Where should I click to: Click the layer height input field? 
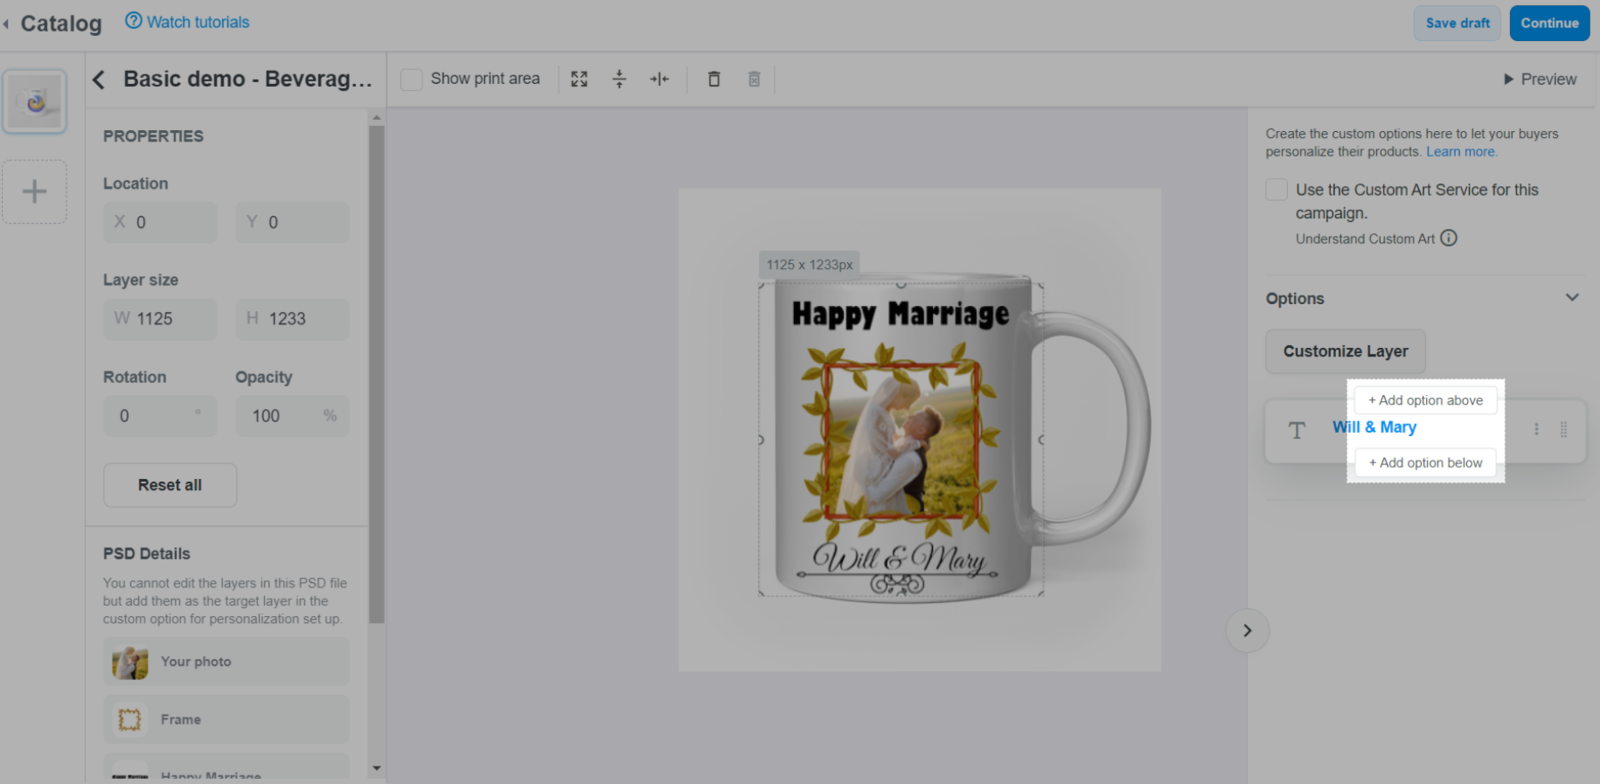[x=293, y=319]
